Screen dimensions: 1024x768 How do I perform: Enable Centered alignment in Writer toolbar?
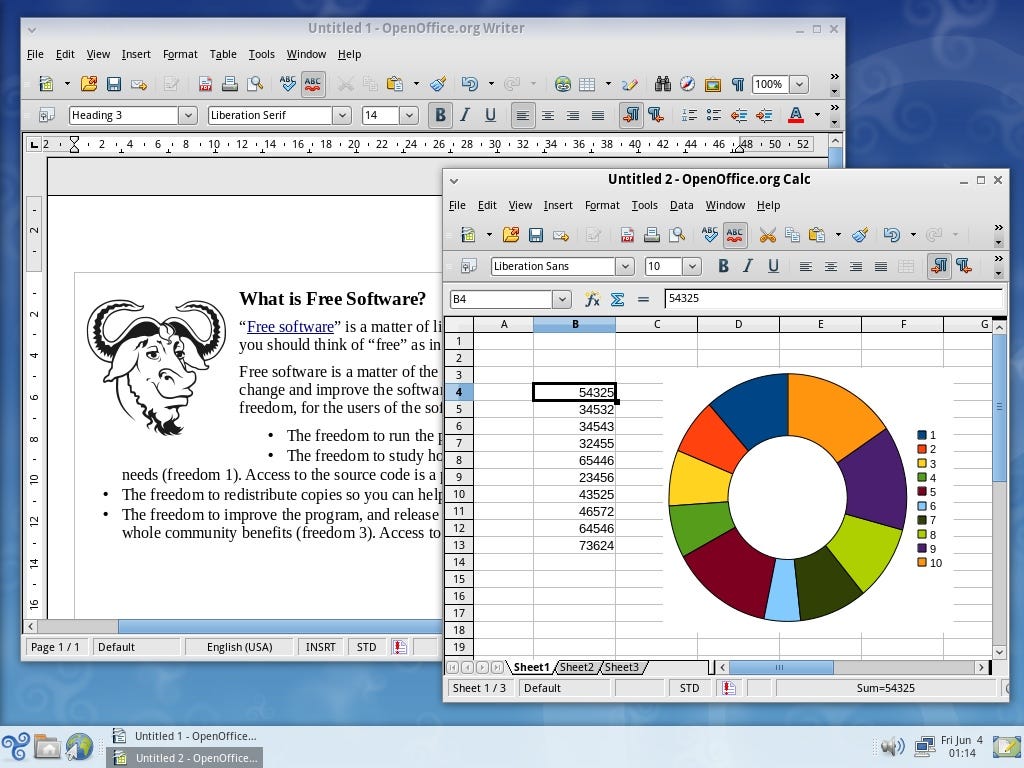coord(547,115)
